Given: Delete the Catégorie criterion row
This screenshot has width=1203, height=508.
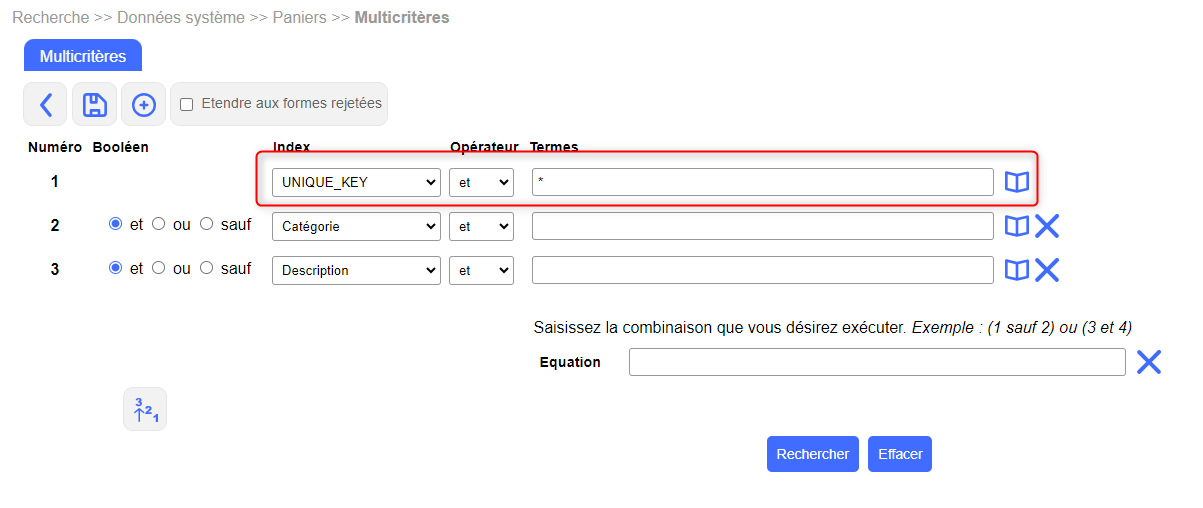Looking at the screenshot, I should (x=1047, y=226).
